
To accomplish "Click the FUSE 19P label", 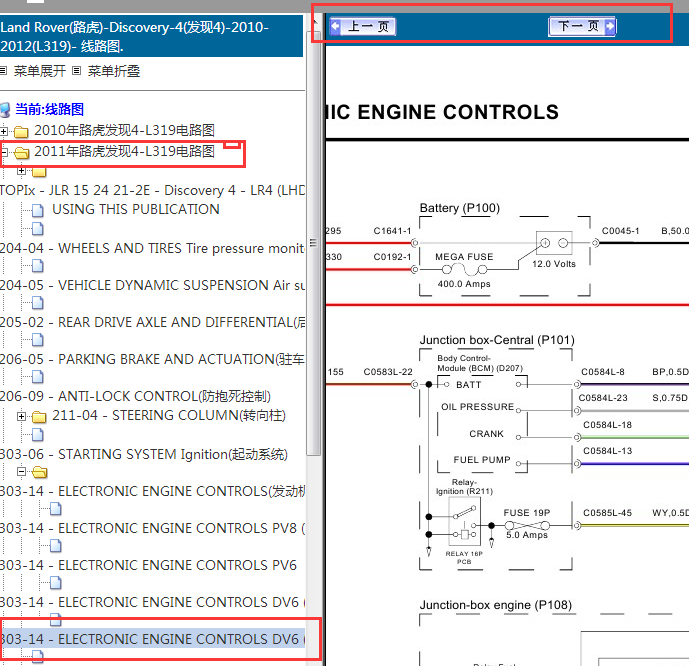I will [x=526, y=513].
